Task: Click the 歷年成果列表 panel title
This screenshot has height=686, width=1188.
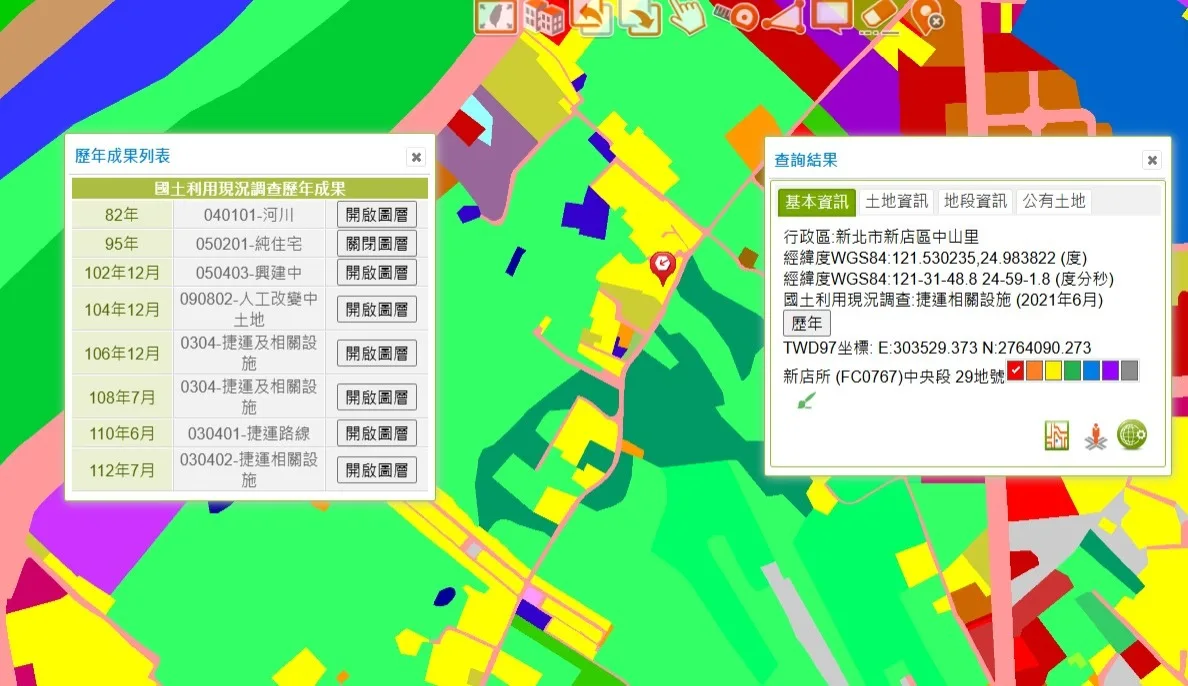Action: 122,156
